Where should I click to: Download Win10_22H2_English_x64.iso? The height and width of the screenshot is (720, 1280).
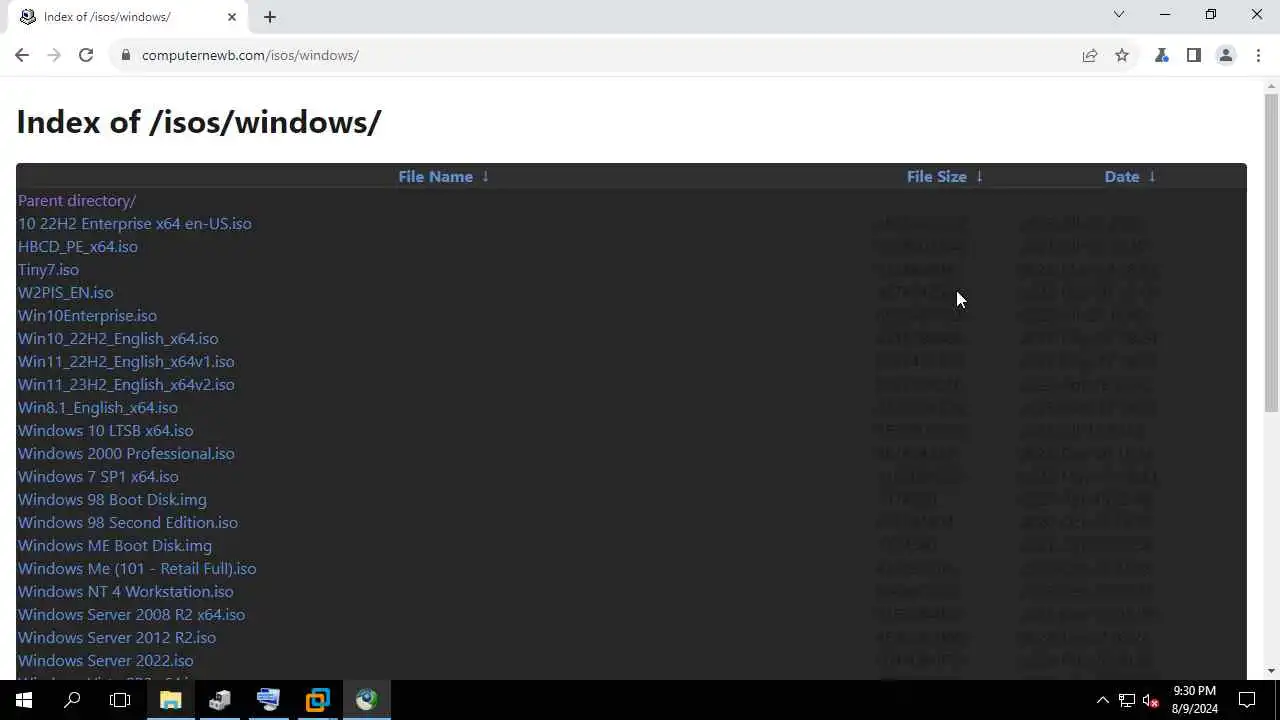(x=118, y=338)
